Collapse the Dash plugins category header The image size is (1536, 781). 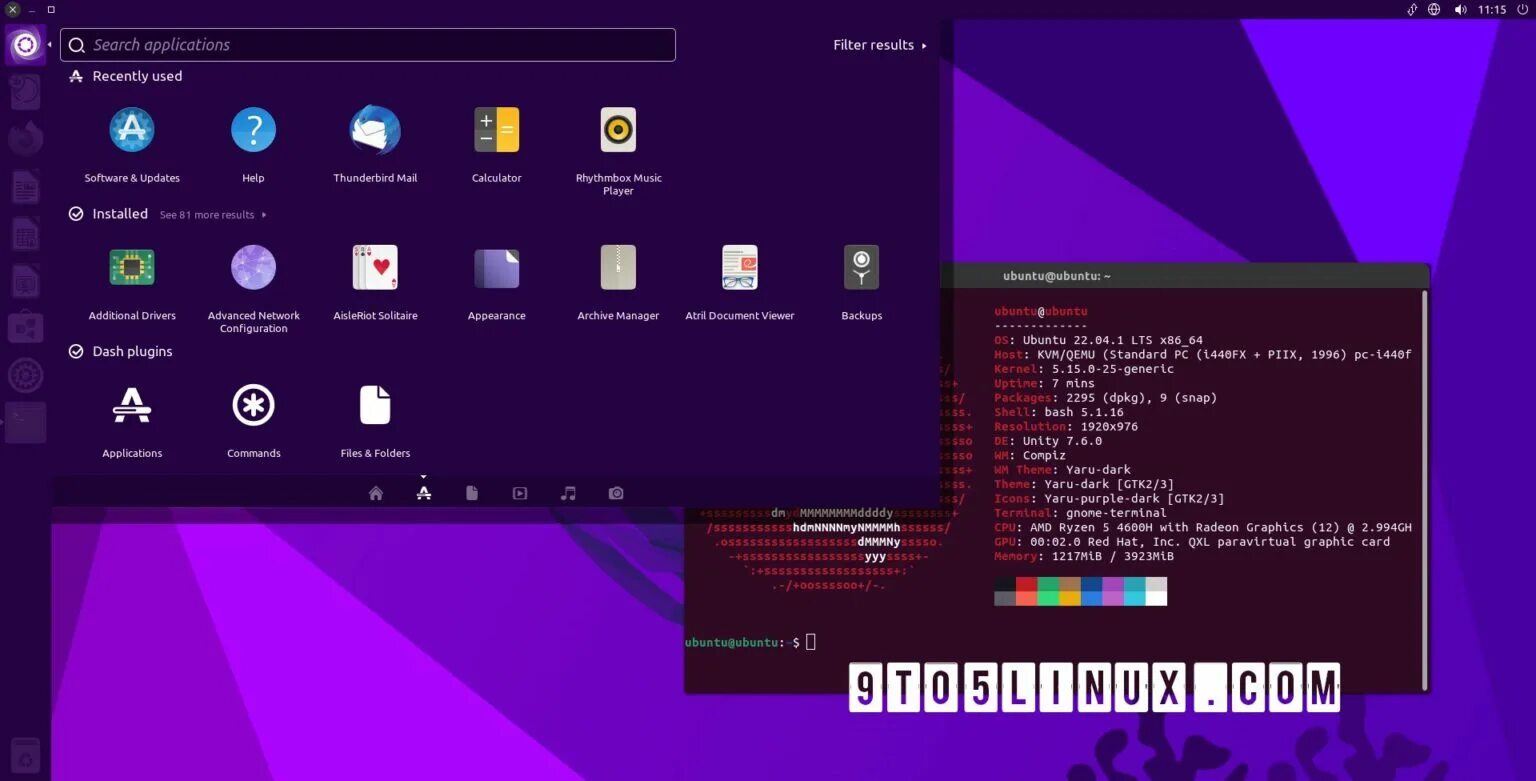coord(120,352)
